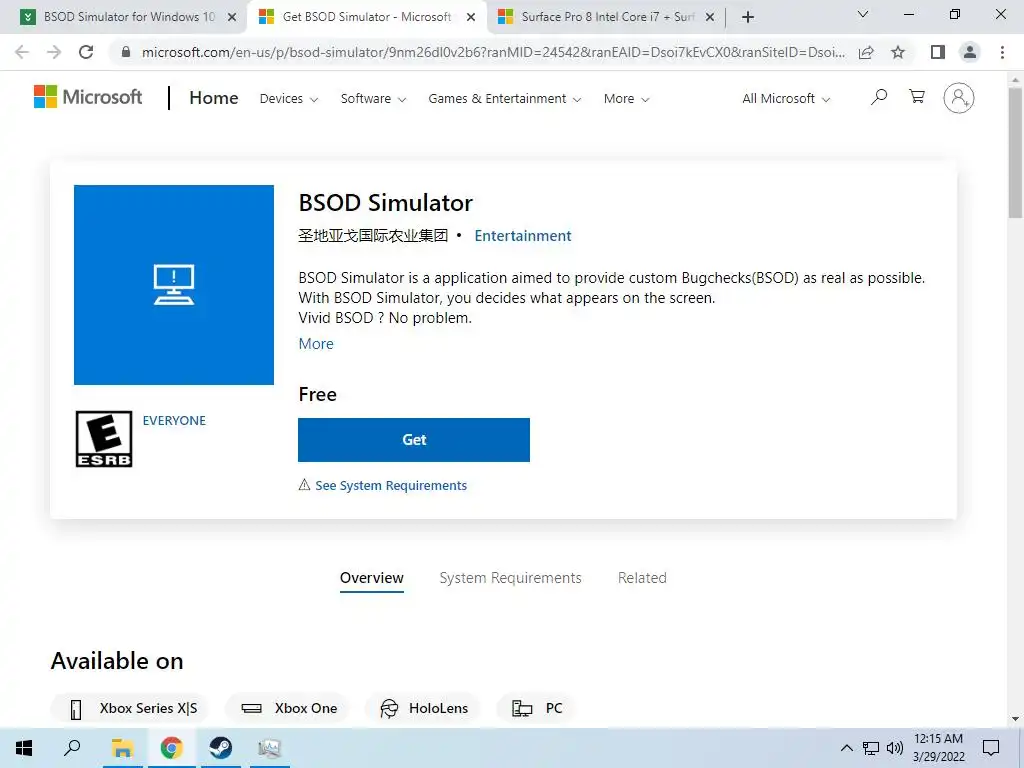1024x768 pixels.
Task: Click the scrollbar down arrow
Action: tap(1015, 719)
